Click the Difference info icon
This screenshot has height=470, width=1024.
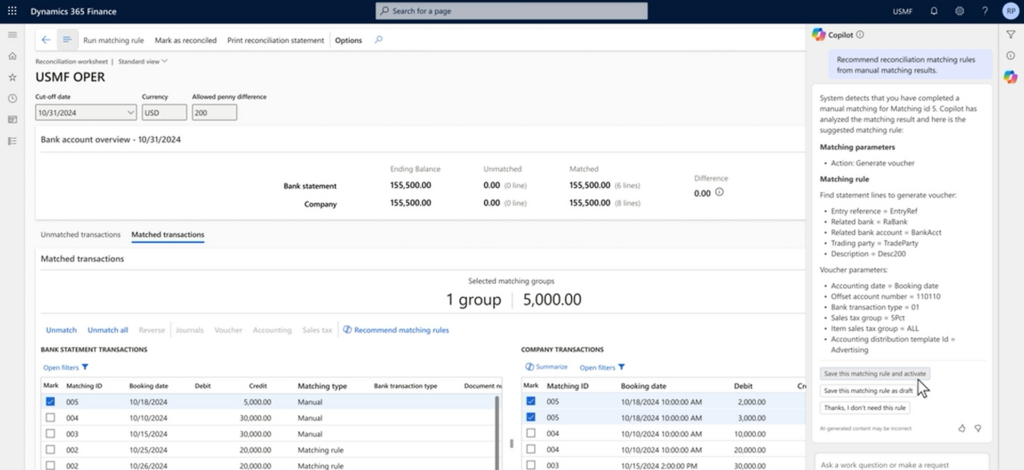(x=719, y=192)
